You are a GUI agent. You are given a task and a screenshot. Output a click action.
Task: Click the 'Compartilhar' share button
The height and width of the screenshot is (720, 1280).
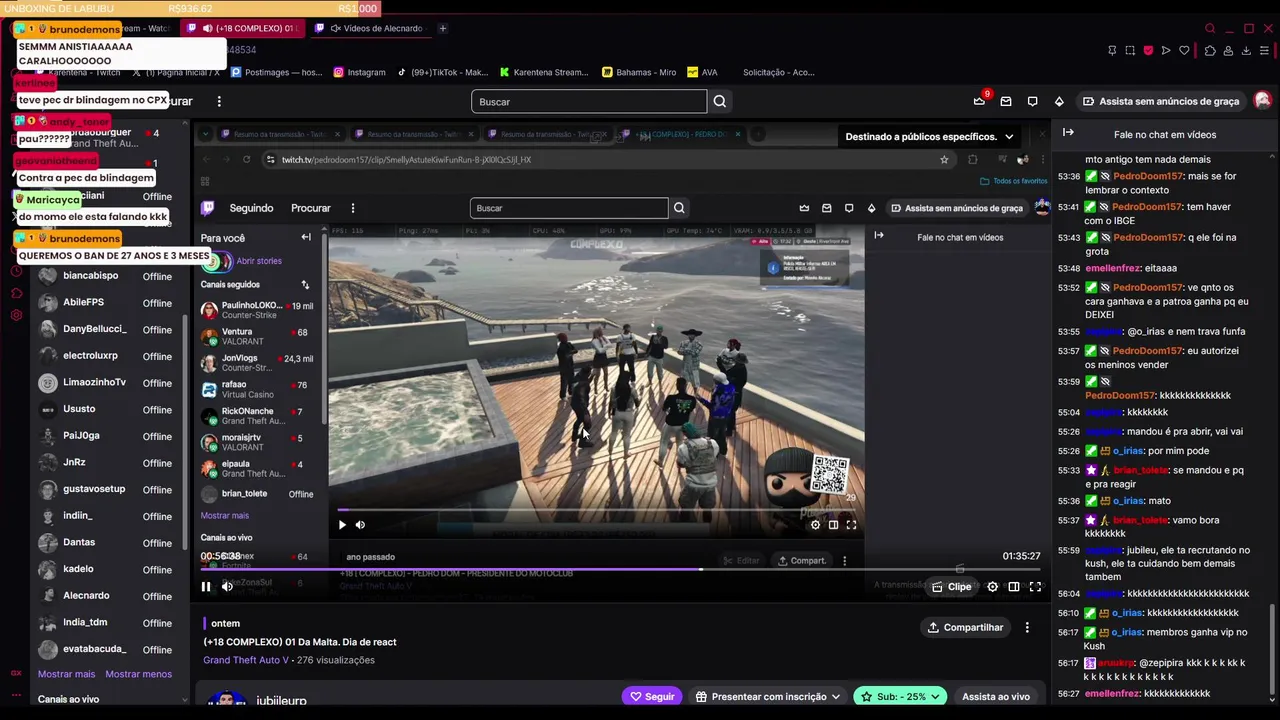click(965, 627)
